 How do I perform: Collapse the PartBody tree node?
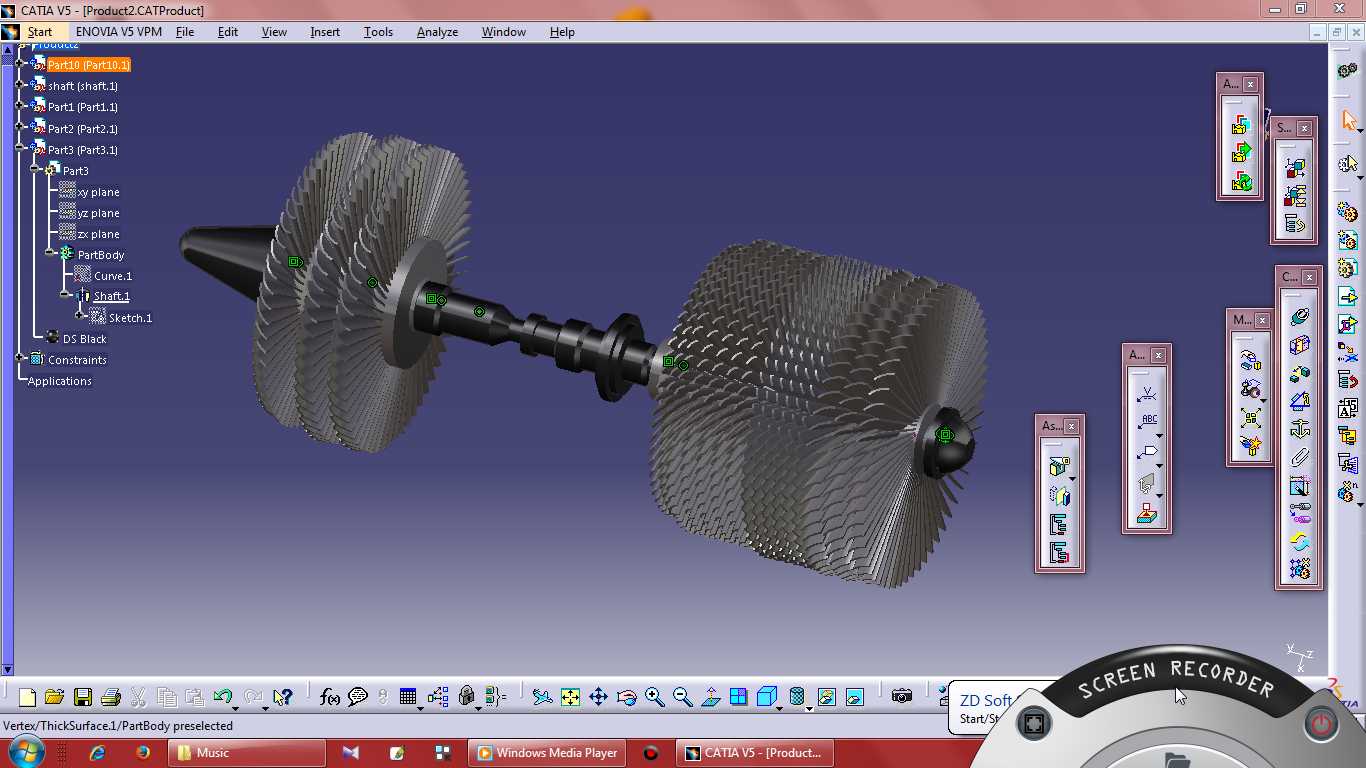point(51,254)
